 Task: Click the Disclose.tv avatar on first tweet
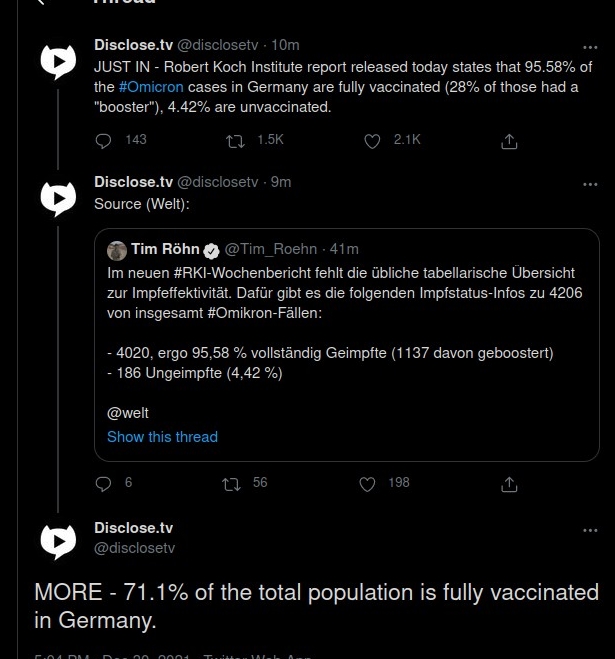pyautogui.click(x=58, y=62)
